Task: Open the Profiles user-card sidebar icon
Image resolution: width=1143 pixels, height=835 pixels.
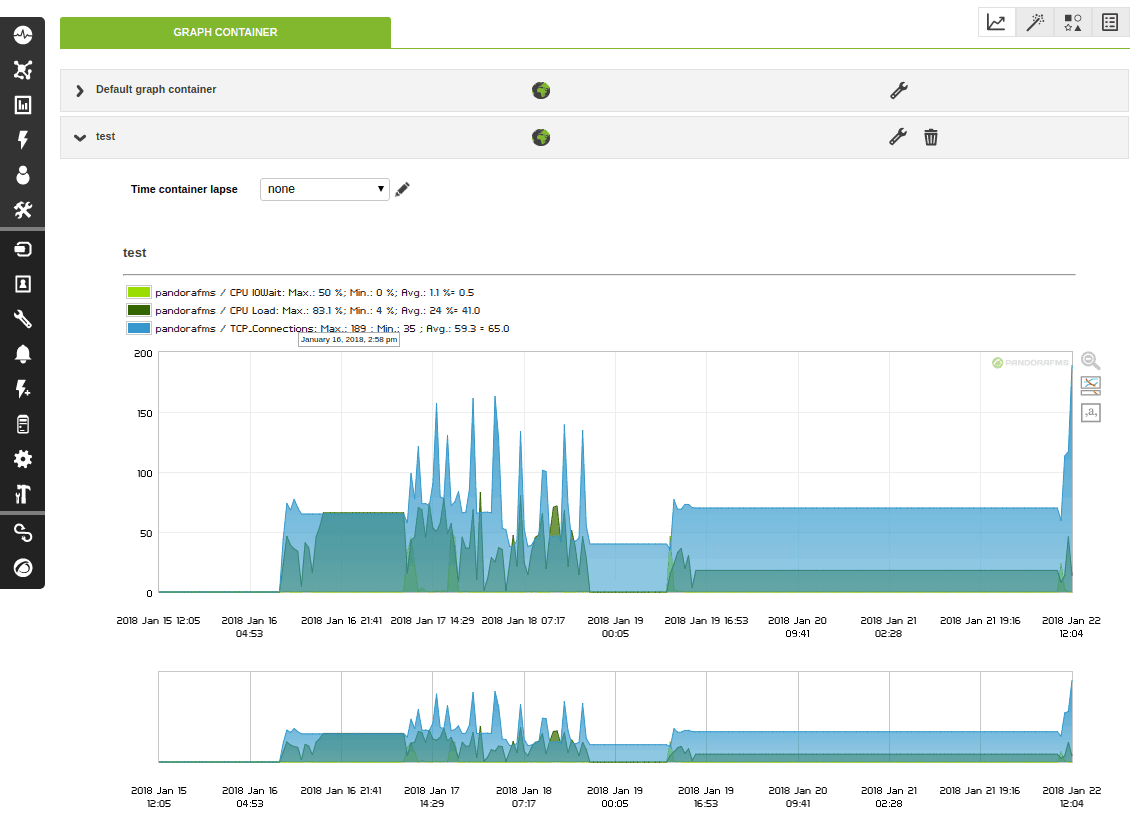Action: [23, 284]
